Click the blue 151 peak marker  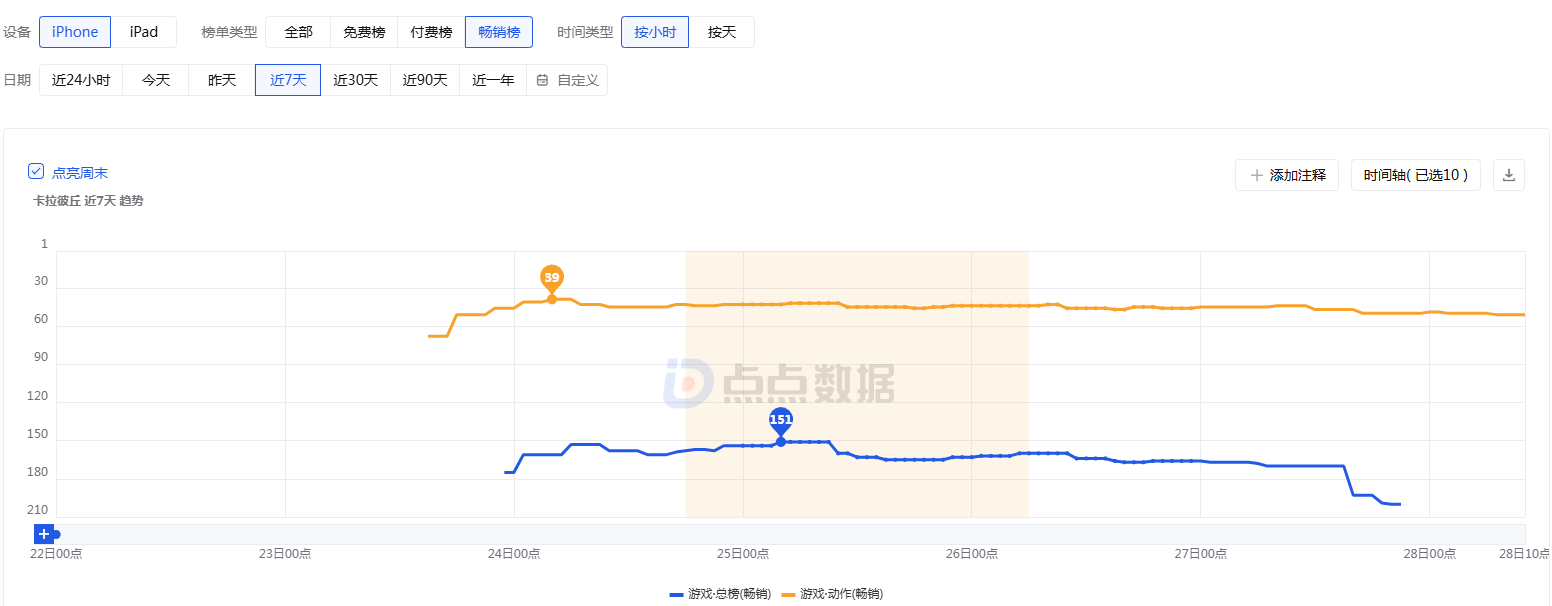[780, 420]
